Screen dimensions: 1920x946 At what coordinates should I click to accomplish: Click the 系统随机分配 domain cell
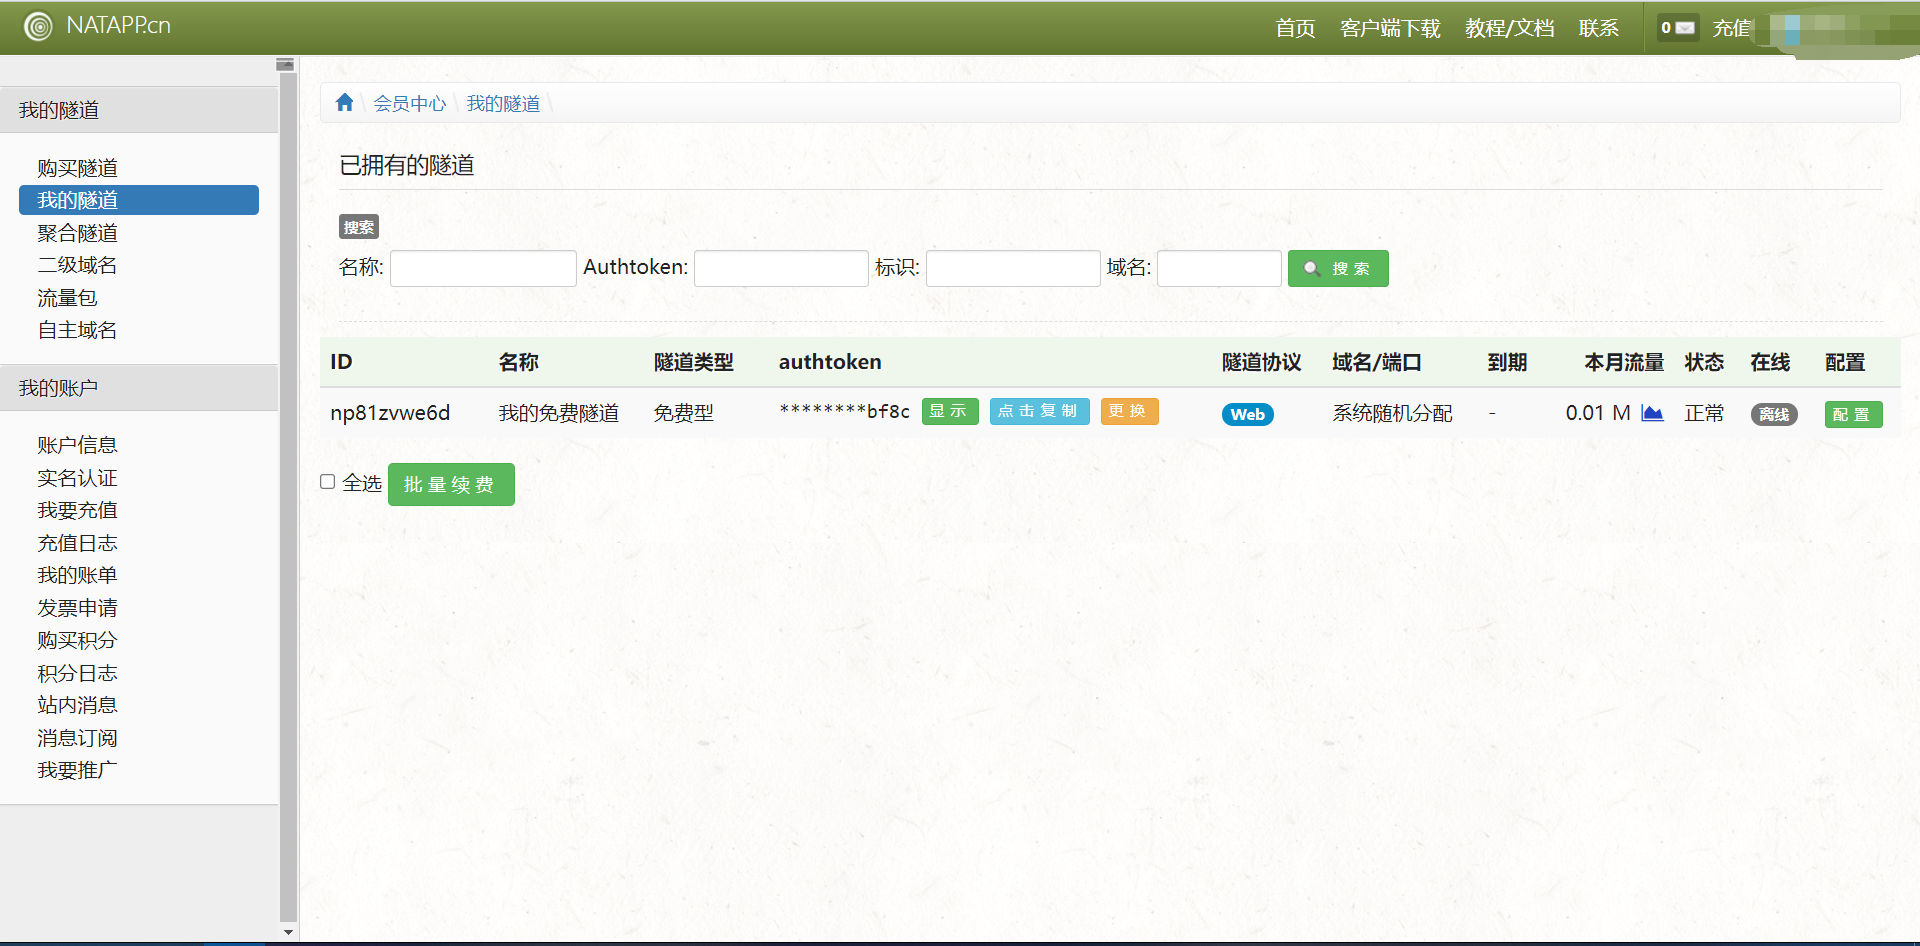(1392, 413)
